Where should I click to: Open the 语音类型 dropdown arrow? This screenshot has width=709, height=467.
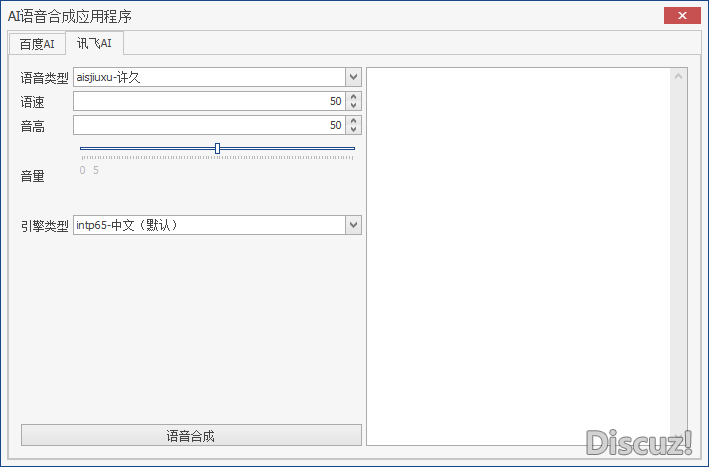(x=354, y=77)
